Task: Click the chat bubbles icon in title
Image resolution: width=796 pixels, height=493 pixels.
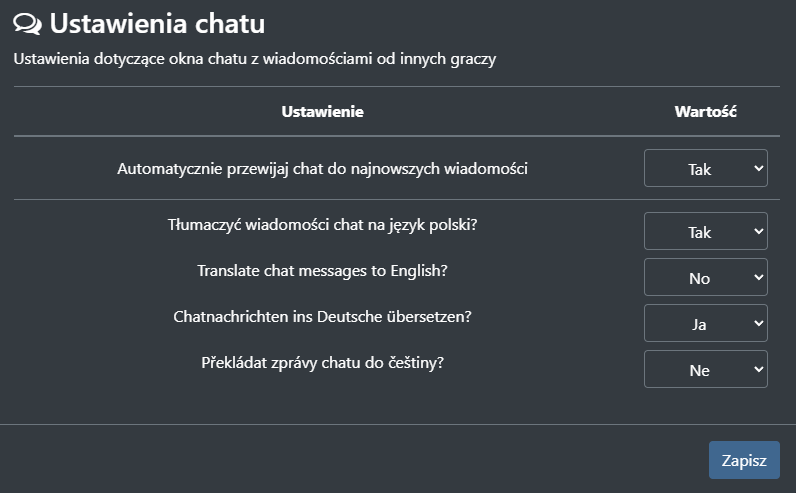Action: 28,23
